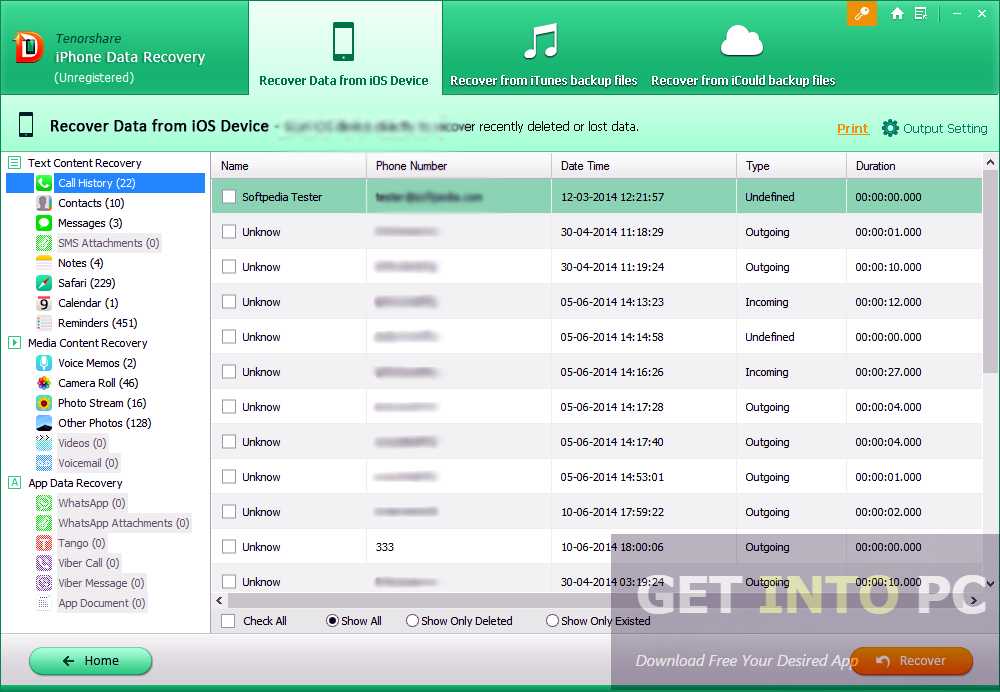
Task: Click the Contacts icon in sidebar
Action: tap(44, 203)
